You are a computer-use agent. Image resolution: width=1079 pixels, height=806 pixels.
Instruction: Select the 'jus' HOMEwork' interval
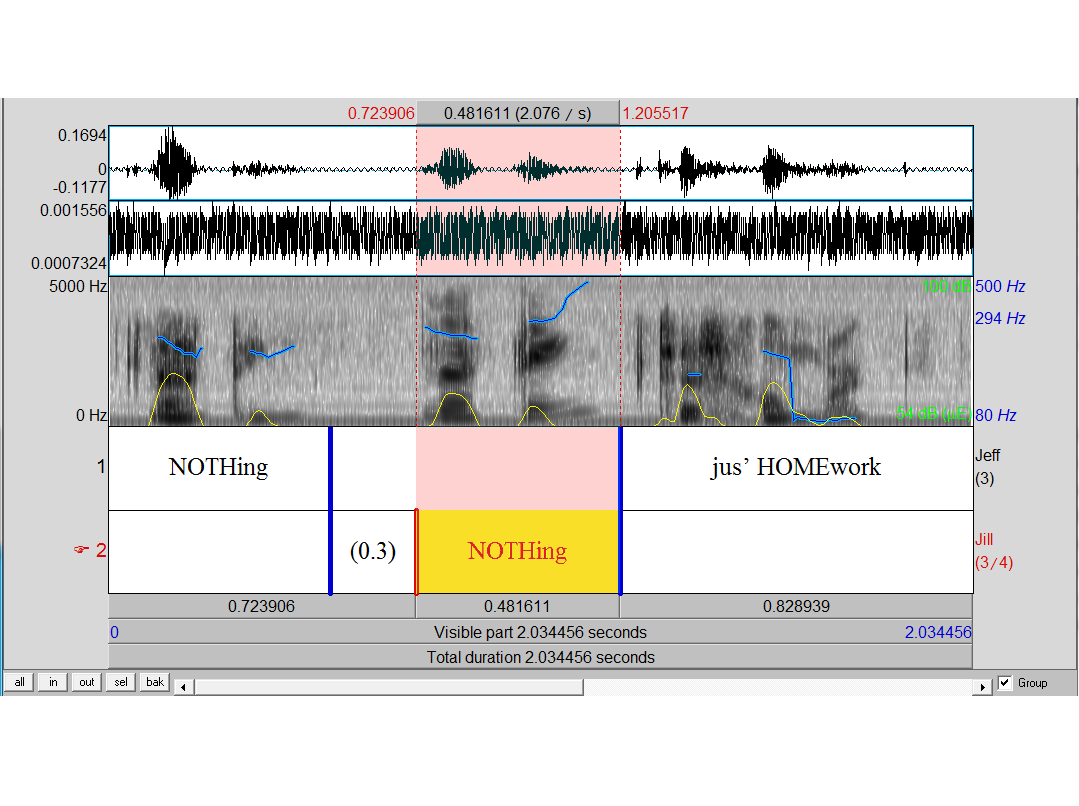[796, 468]
